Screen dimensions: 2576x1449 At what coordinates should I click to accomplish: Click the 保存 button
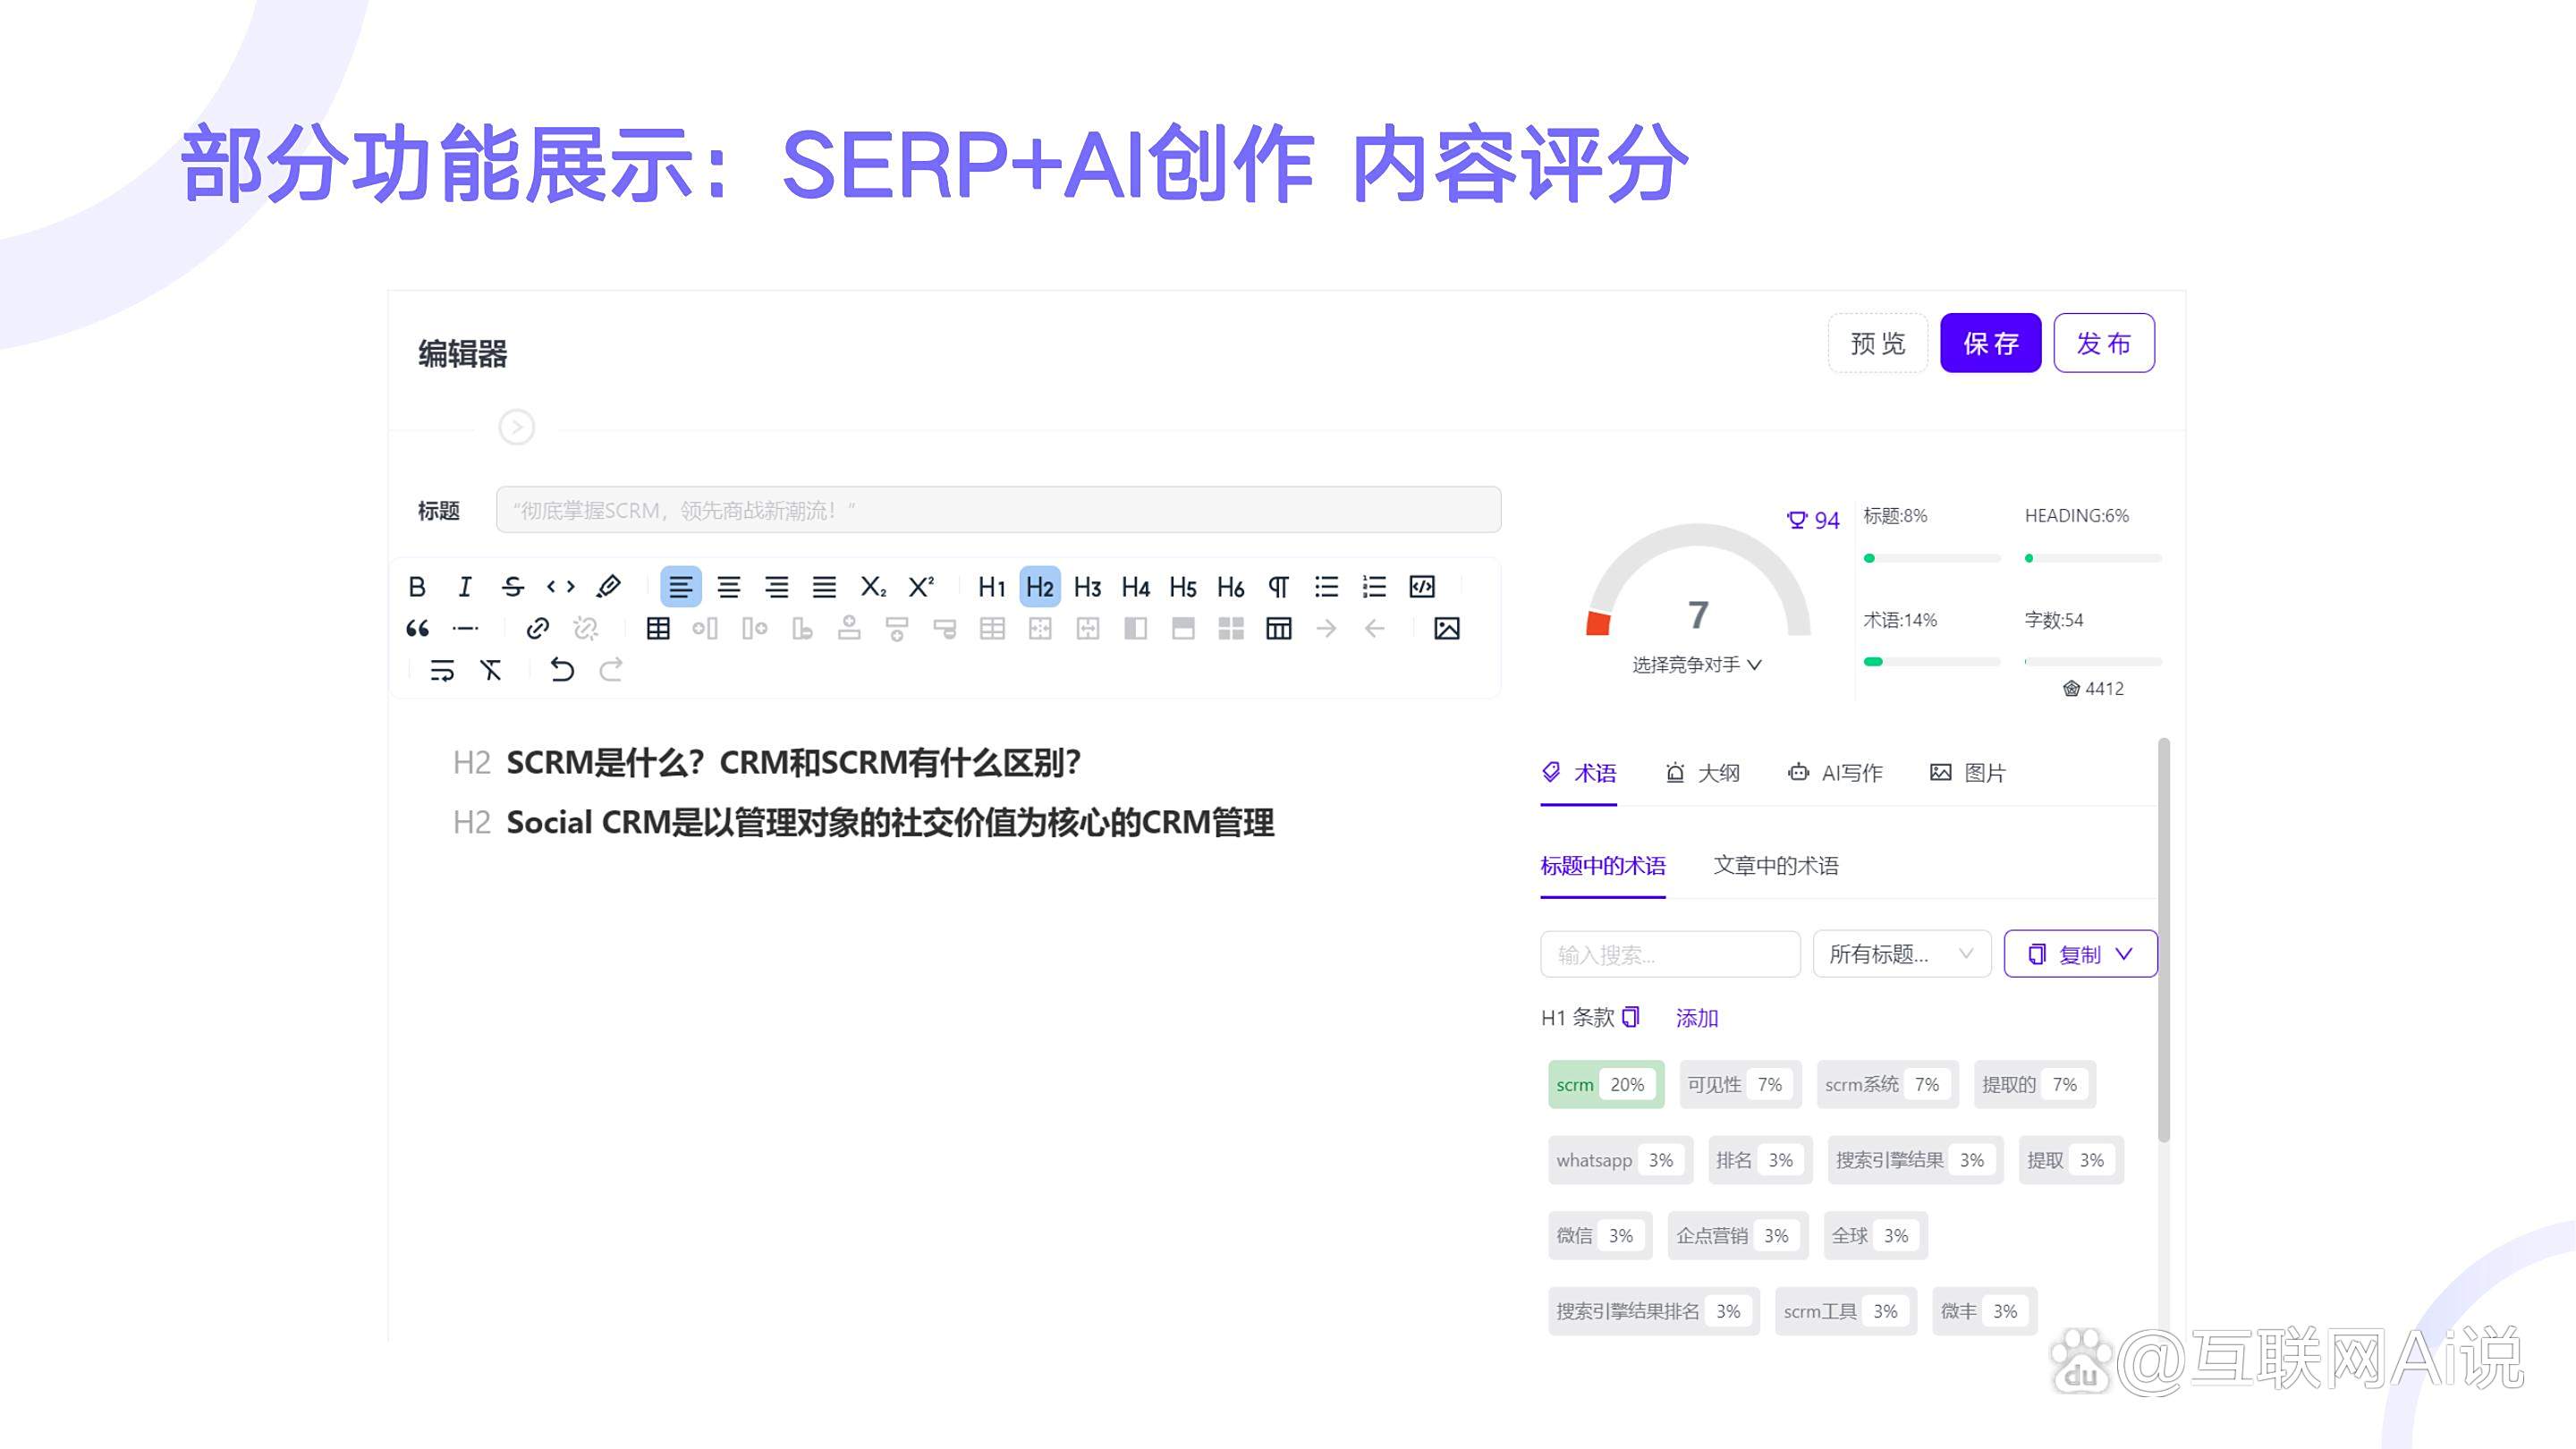pos(1991,343)
